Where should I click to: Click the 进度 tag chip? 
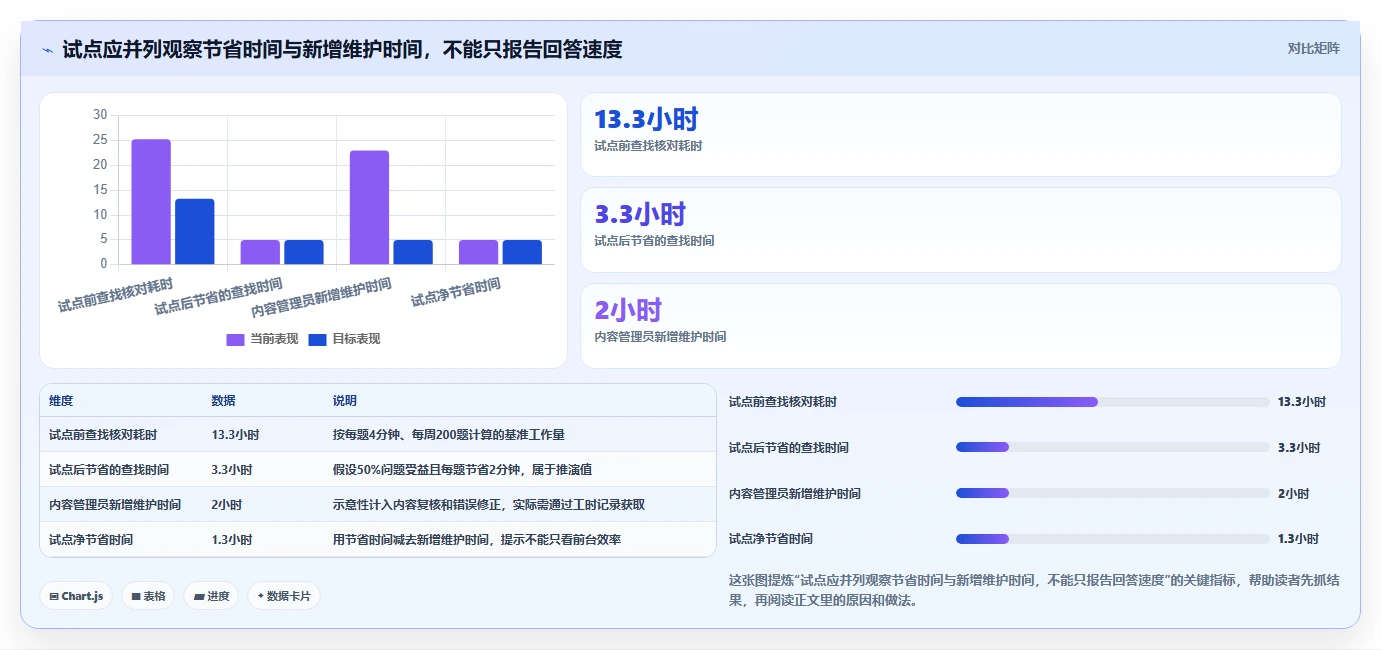click(211, 596)
